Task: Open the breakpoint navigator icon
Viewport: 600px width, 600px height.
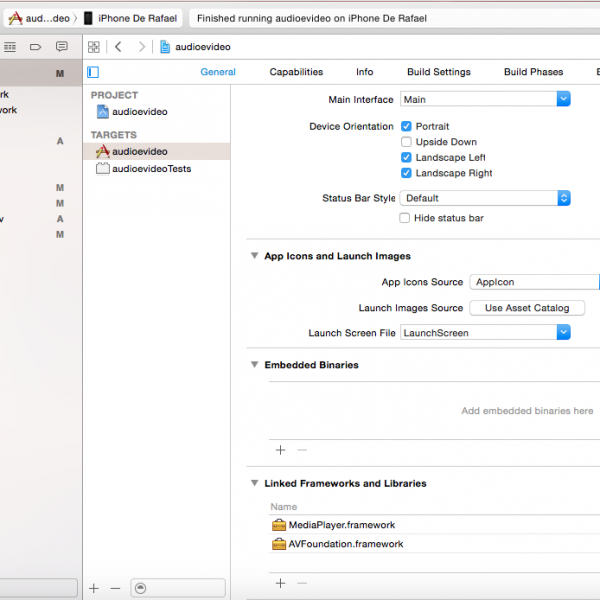Action: pyautogui.click(x=35, y=47)
